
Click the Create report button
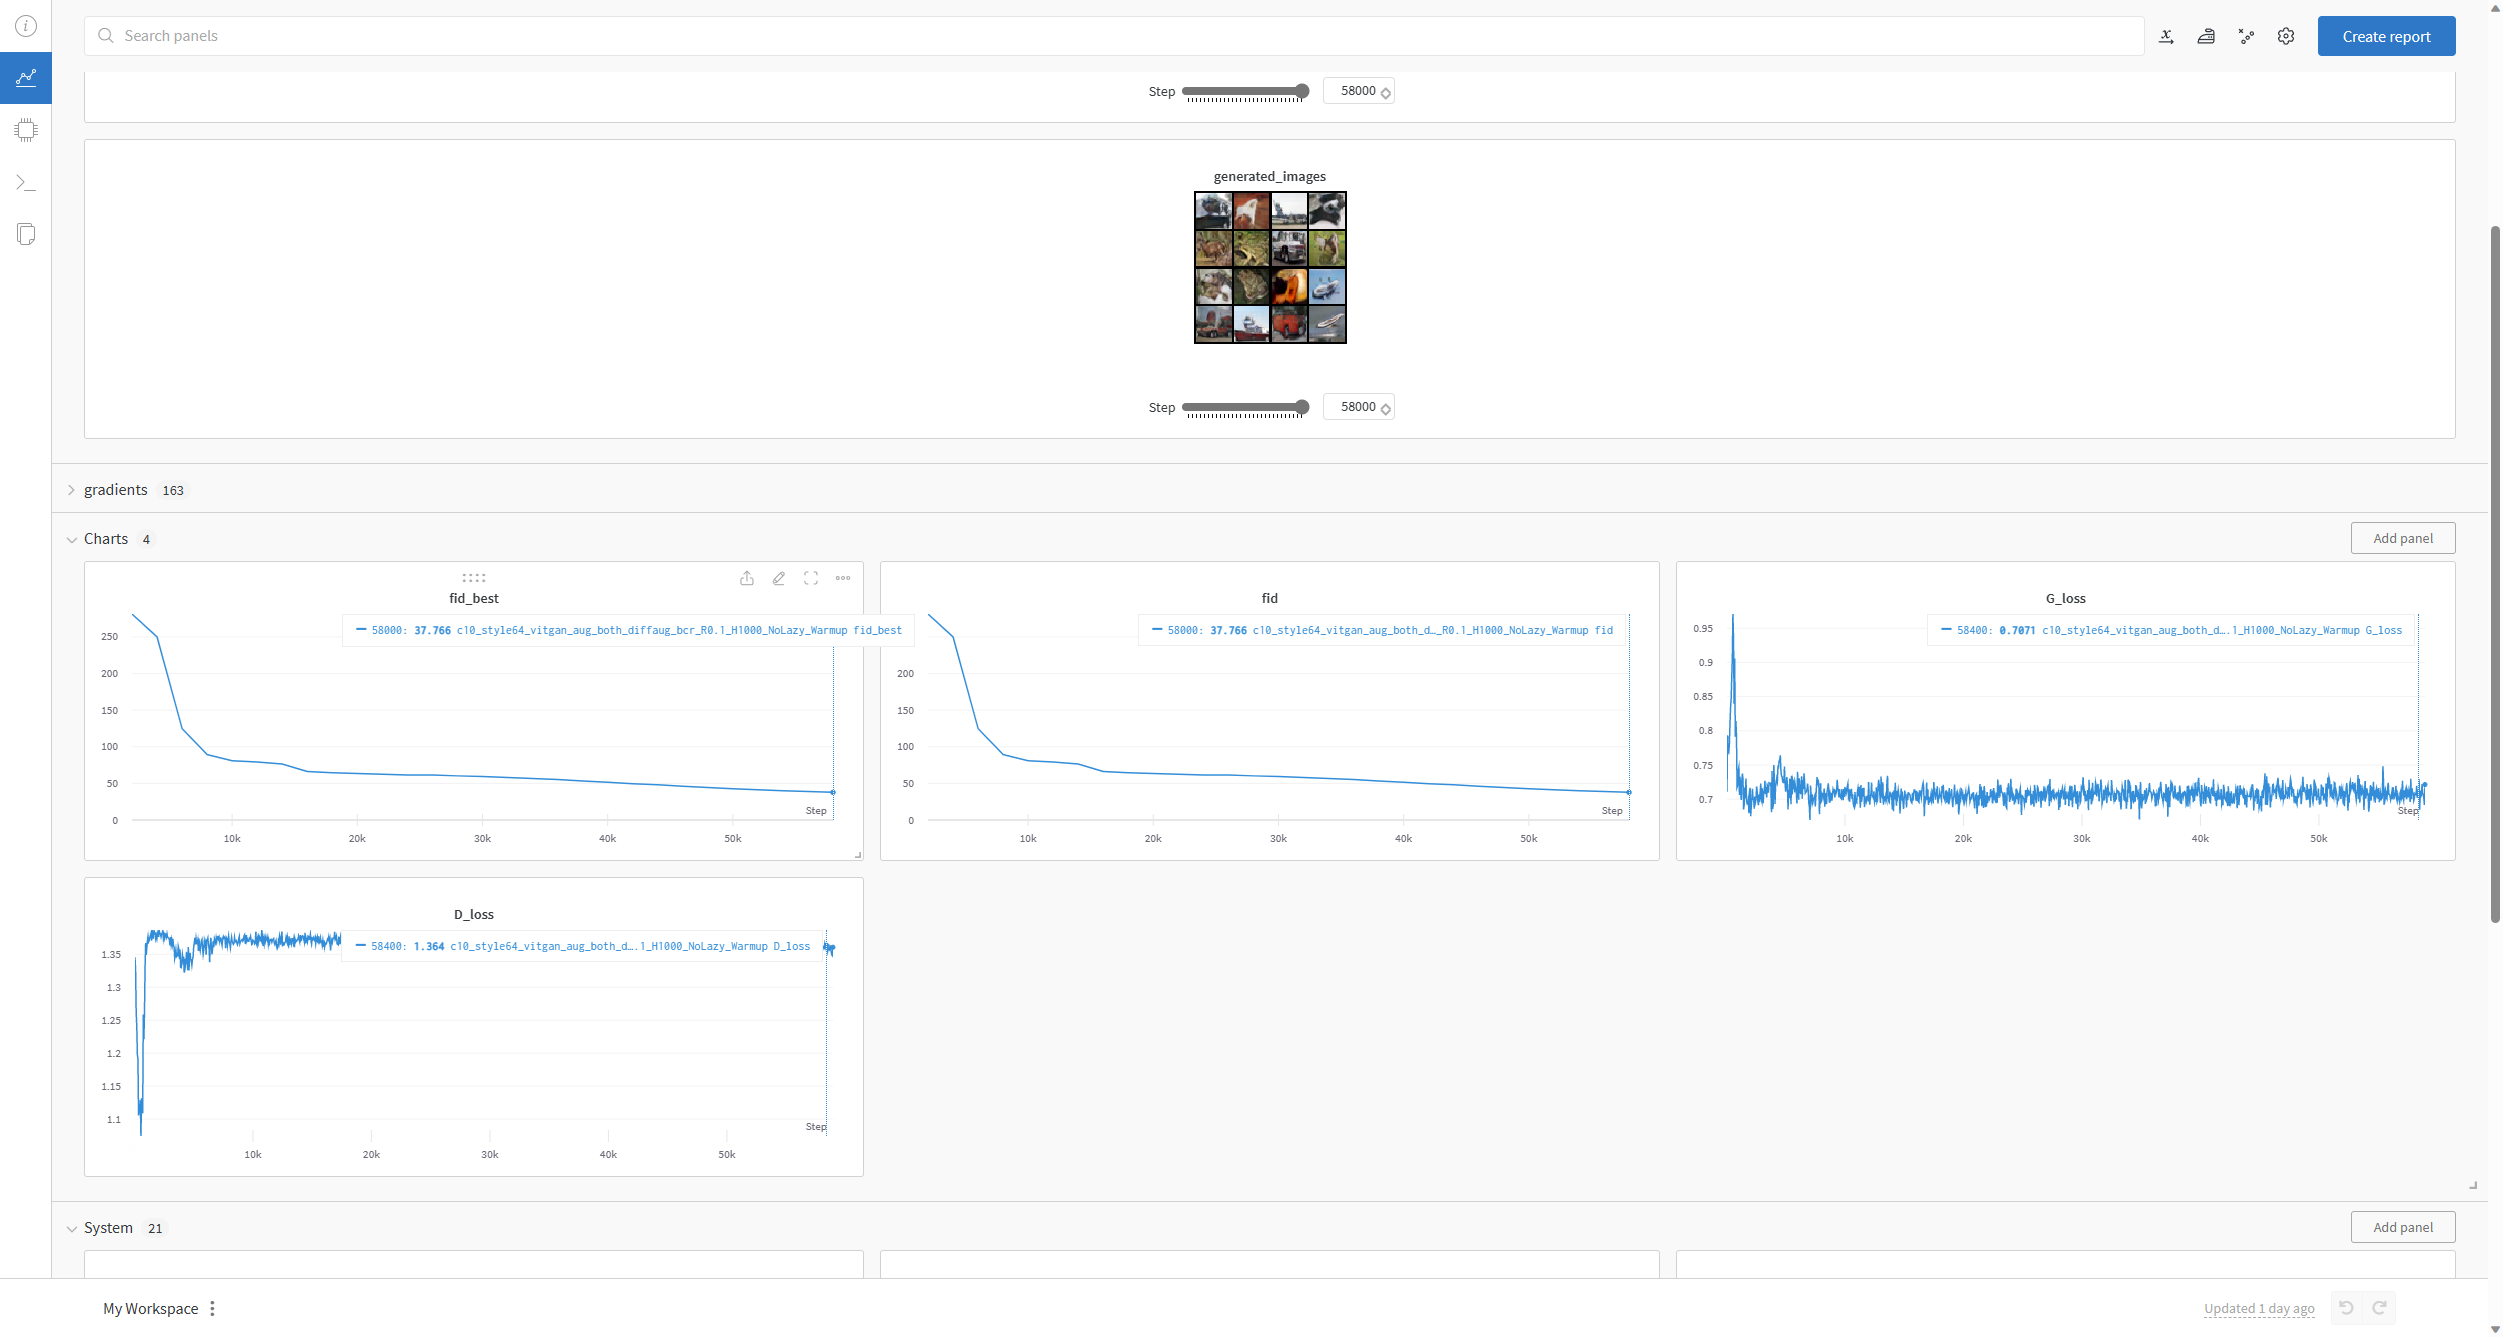tap(2386, 36)
